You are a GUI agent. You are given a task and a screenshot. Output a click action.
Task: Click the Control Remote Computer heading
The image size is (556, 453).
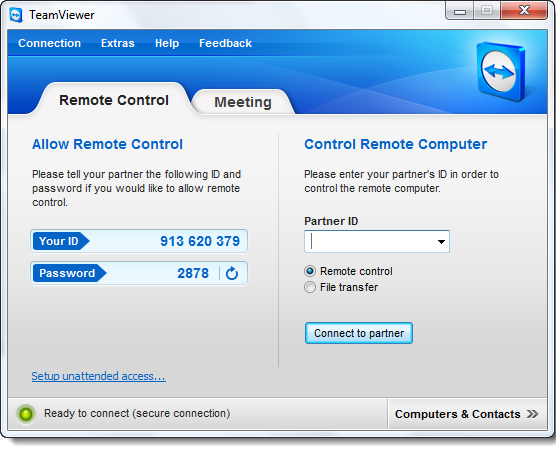click(396, 144)
